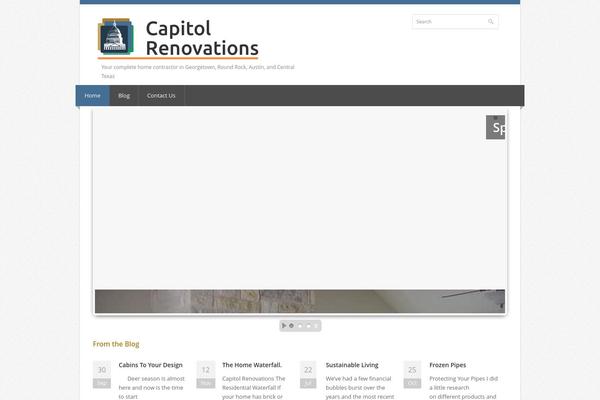Open the Cabins To Your Design post
600x400 pixels.
150,365
